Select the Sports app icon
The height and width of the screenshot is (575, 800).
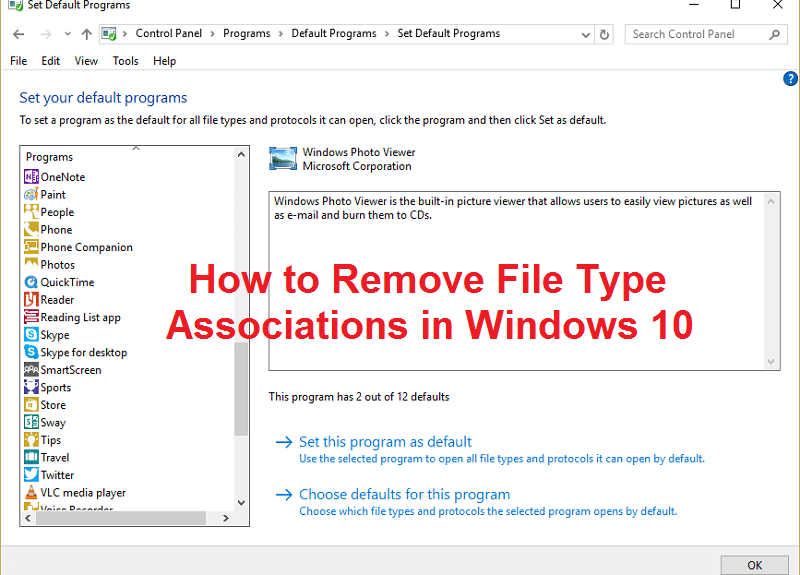click(x=31, y=387)
